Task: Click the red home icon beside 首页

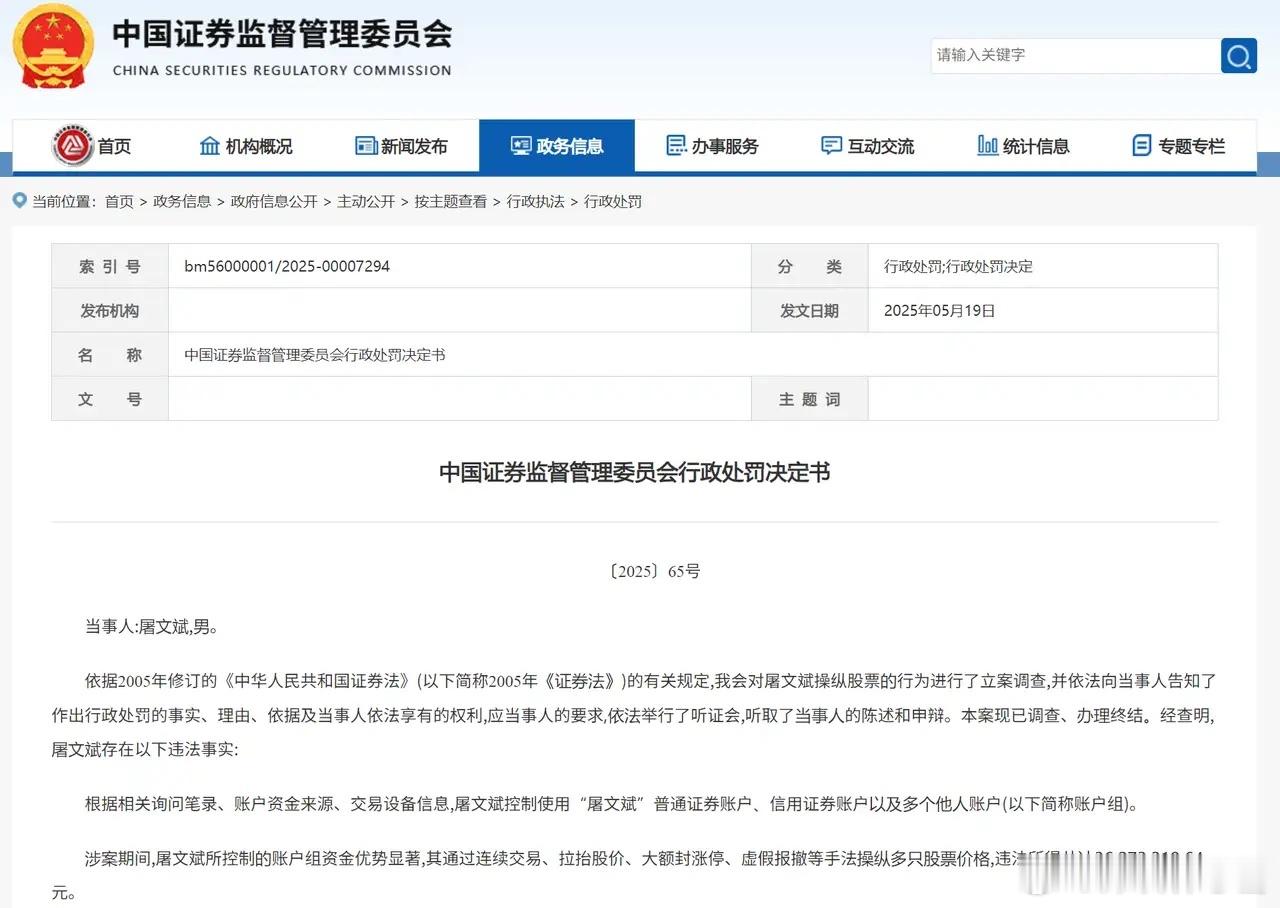Action: [72, 146]
